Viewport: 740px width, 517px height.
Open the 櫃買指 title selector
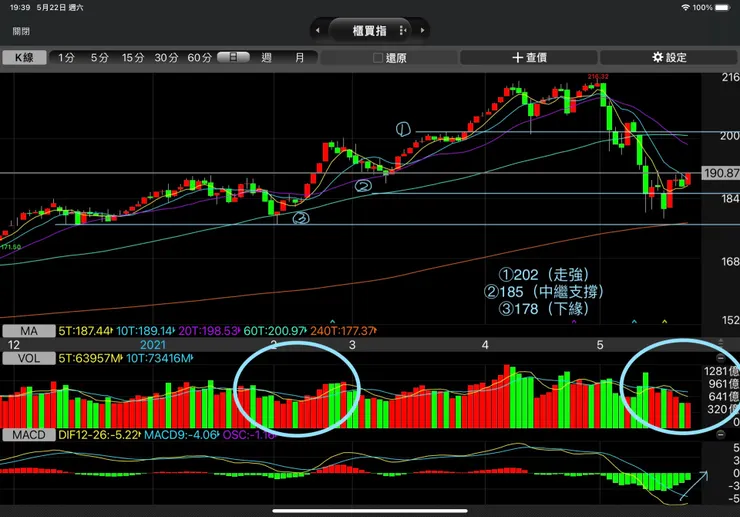tap(370, 31)
